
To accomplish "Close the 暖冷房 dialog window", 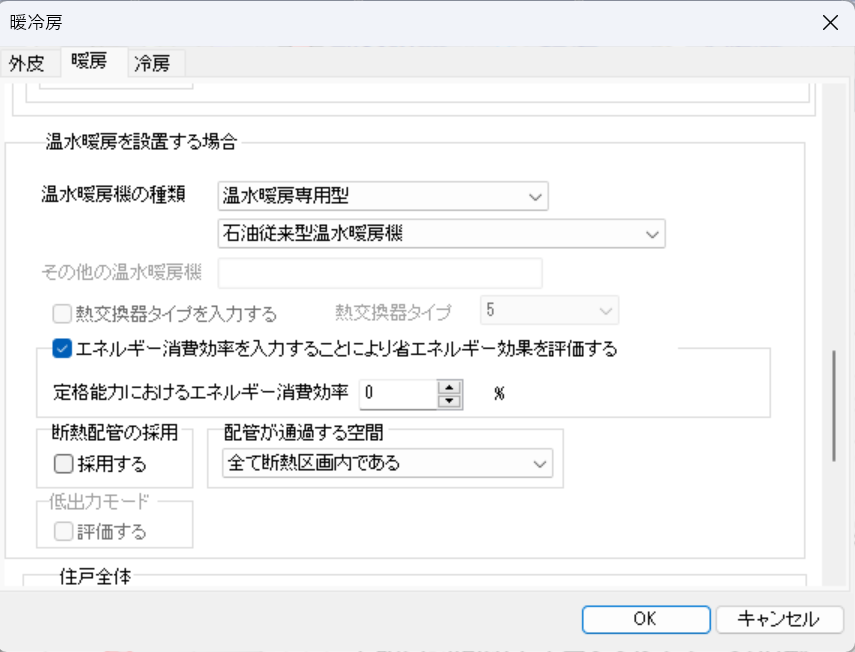I will (x=830, y=23).
